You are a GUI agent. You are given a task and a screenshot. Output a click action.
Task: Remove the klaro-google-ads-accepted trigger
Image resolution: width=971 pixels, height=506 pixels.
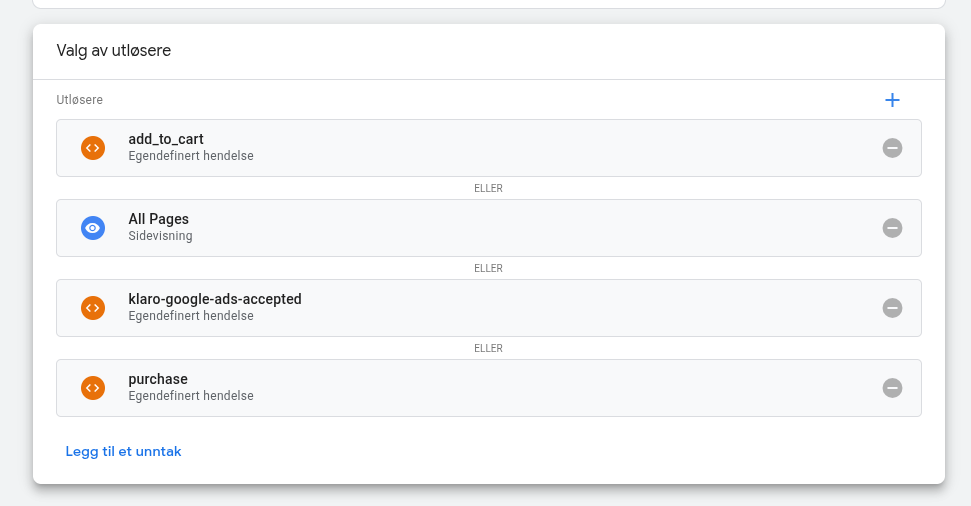click(892, 308)
